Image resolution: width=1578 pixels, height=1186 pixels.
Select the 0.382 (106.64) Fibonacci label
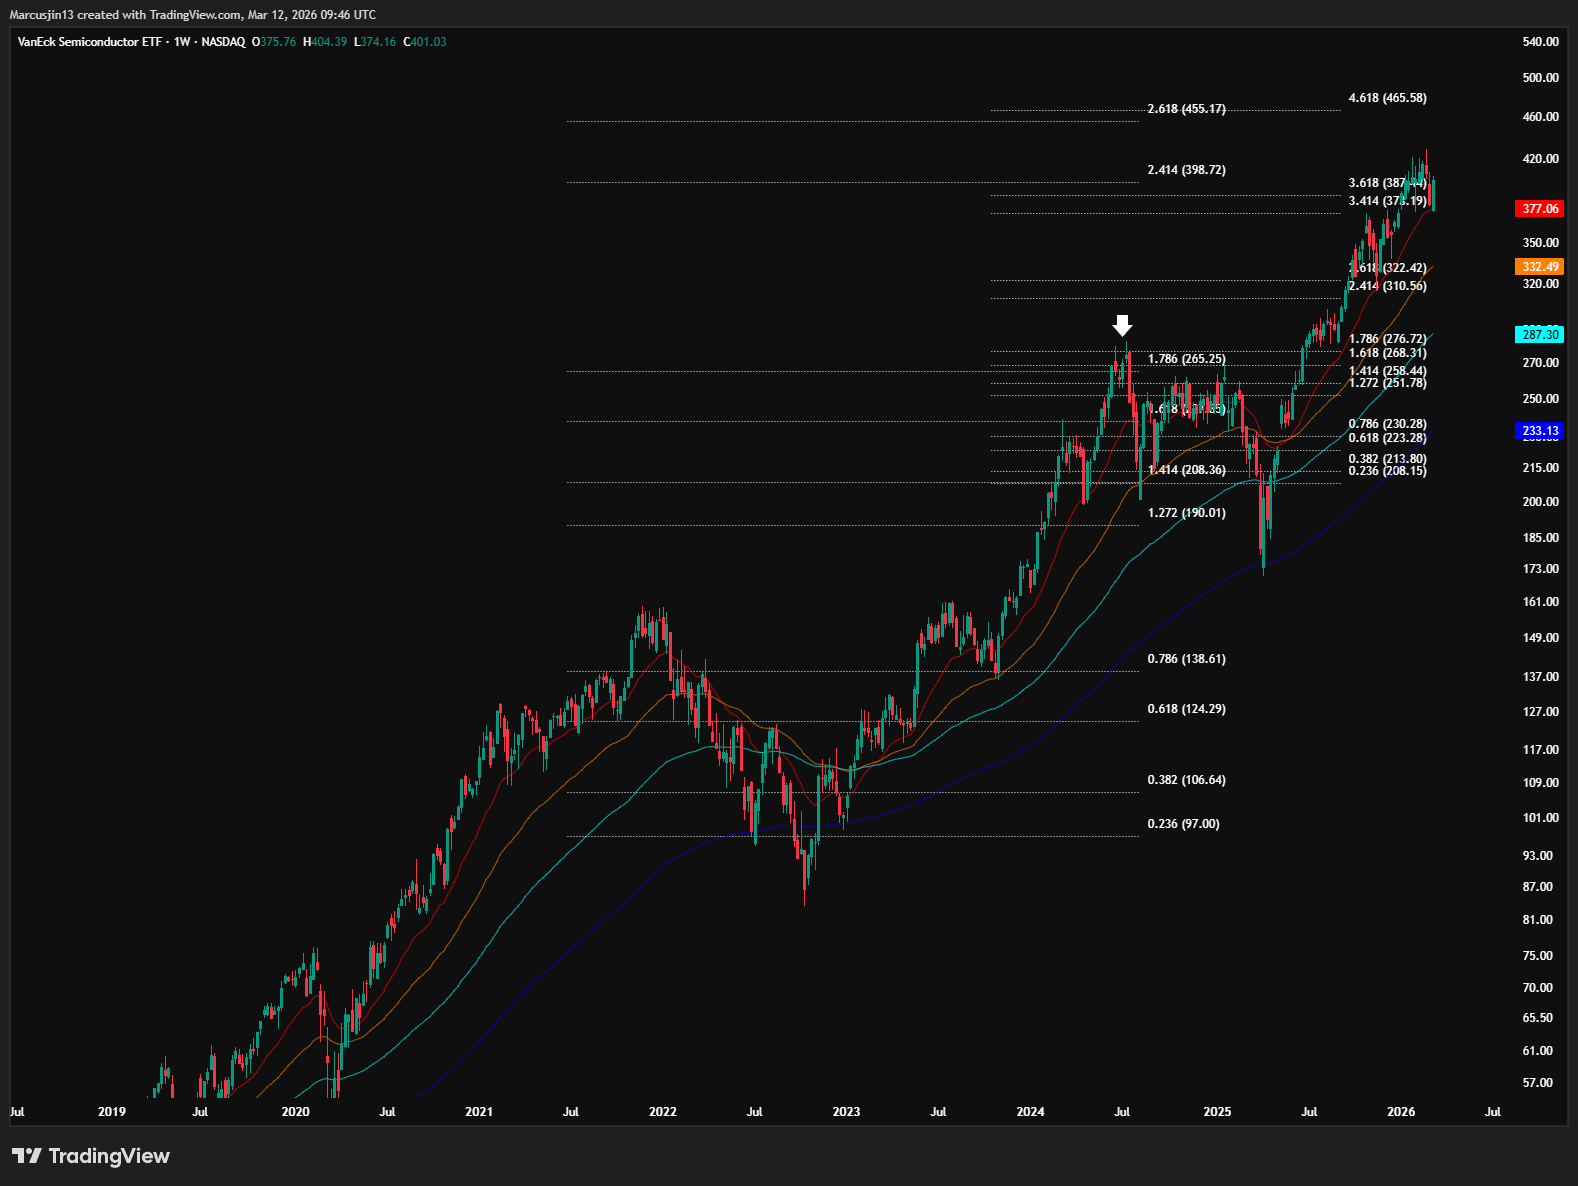pos(1186,780)
